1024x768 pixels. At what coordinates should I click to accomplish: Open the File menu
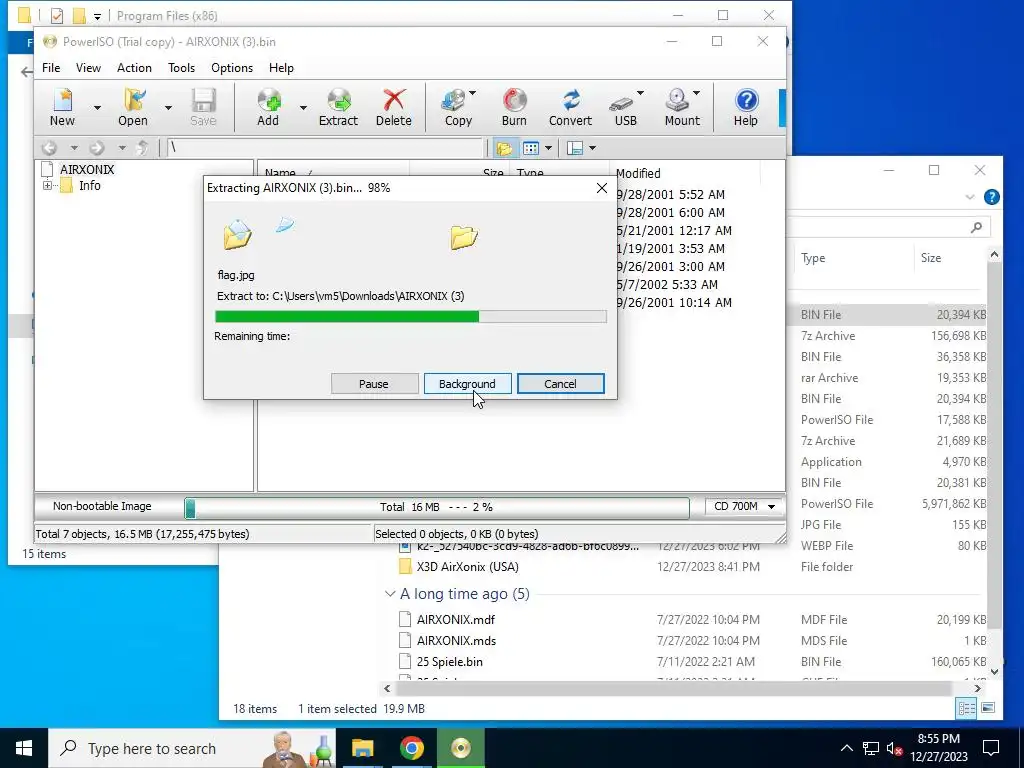[51, 68]
